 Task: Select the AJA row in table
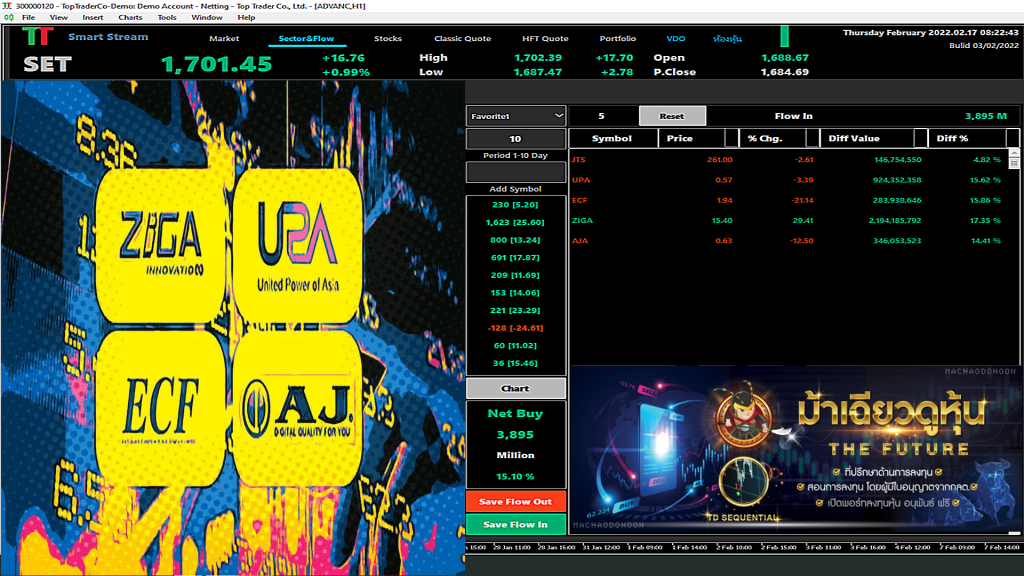[x=788, y=240]
